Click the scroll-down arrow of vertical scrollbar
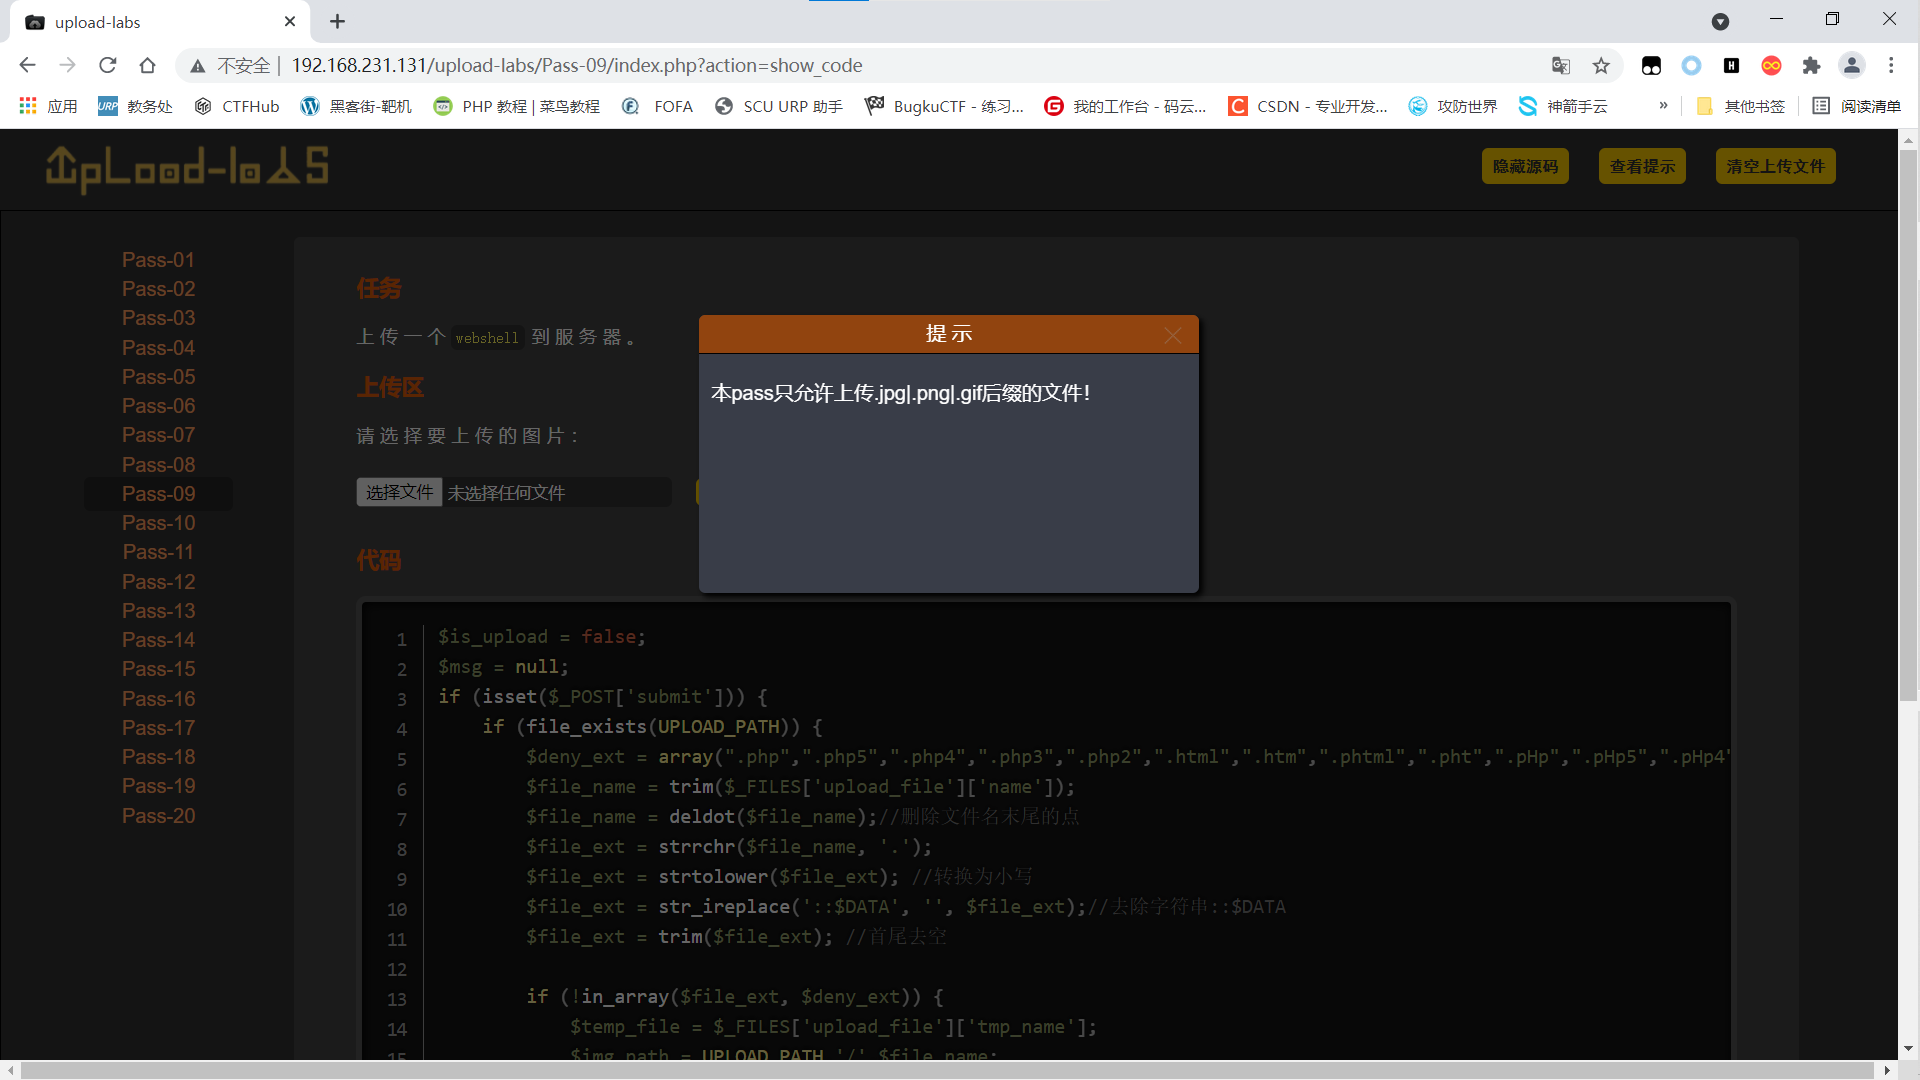1920x1080 pixels. pyautogui.click(x=1908, y=1049)
